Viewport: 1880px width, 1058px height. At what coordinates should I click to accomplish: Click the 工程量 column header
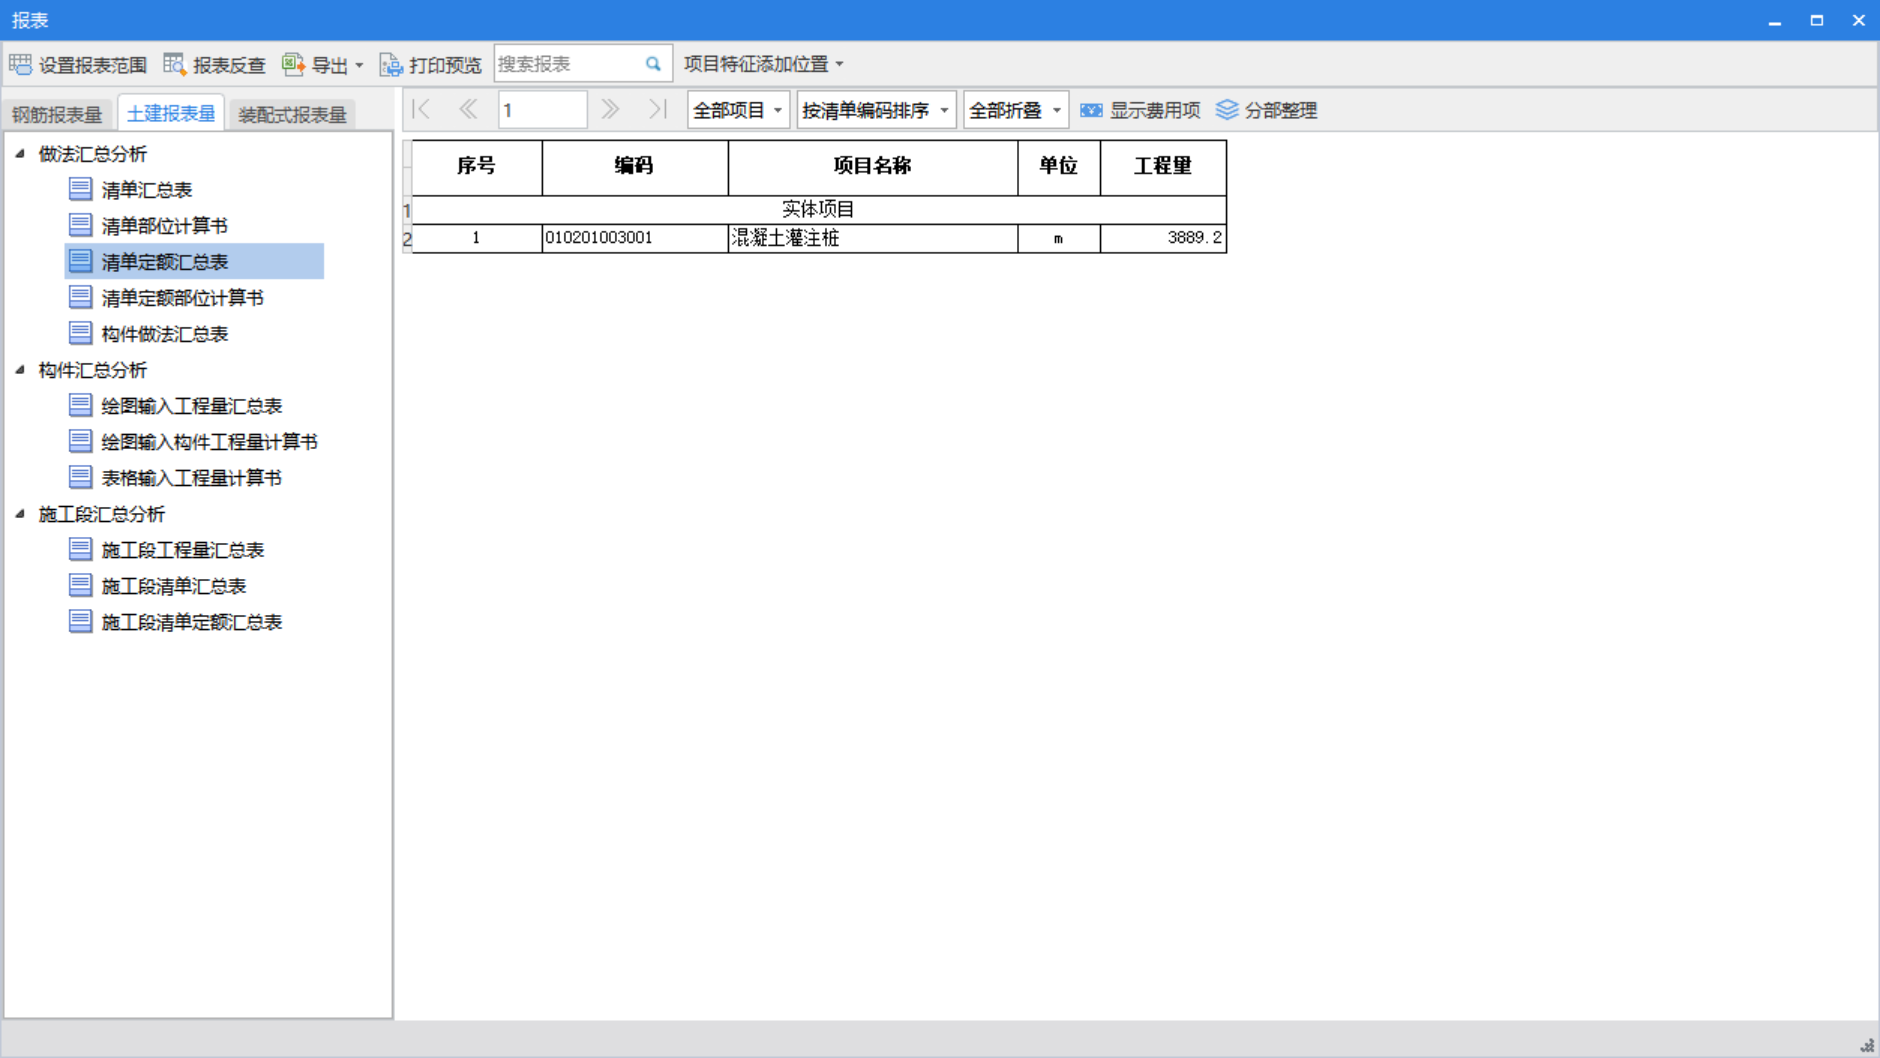click(x=1163, y=166)
